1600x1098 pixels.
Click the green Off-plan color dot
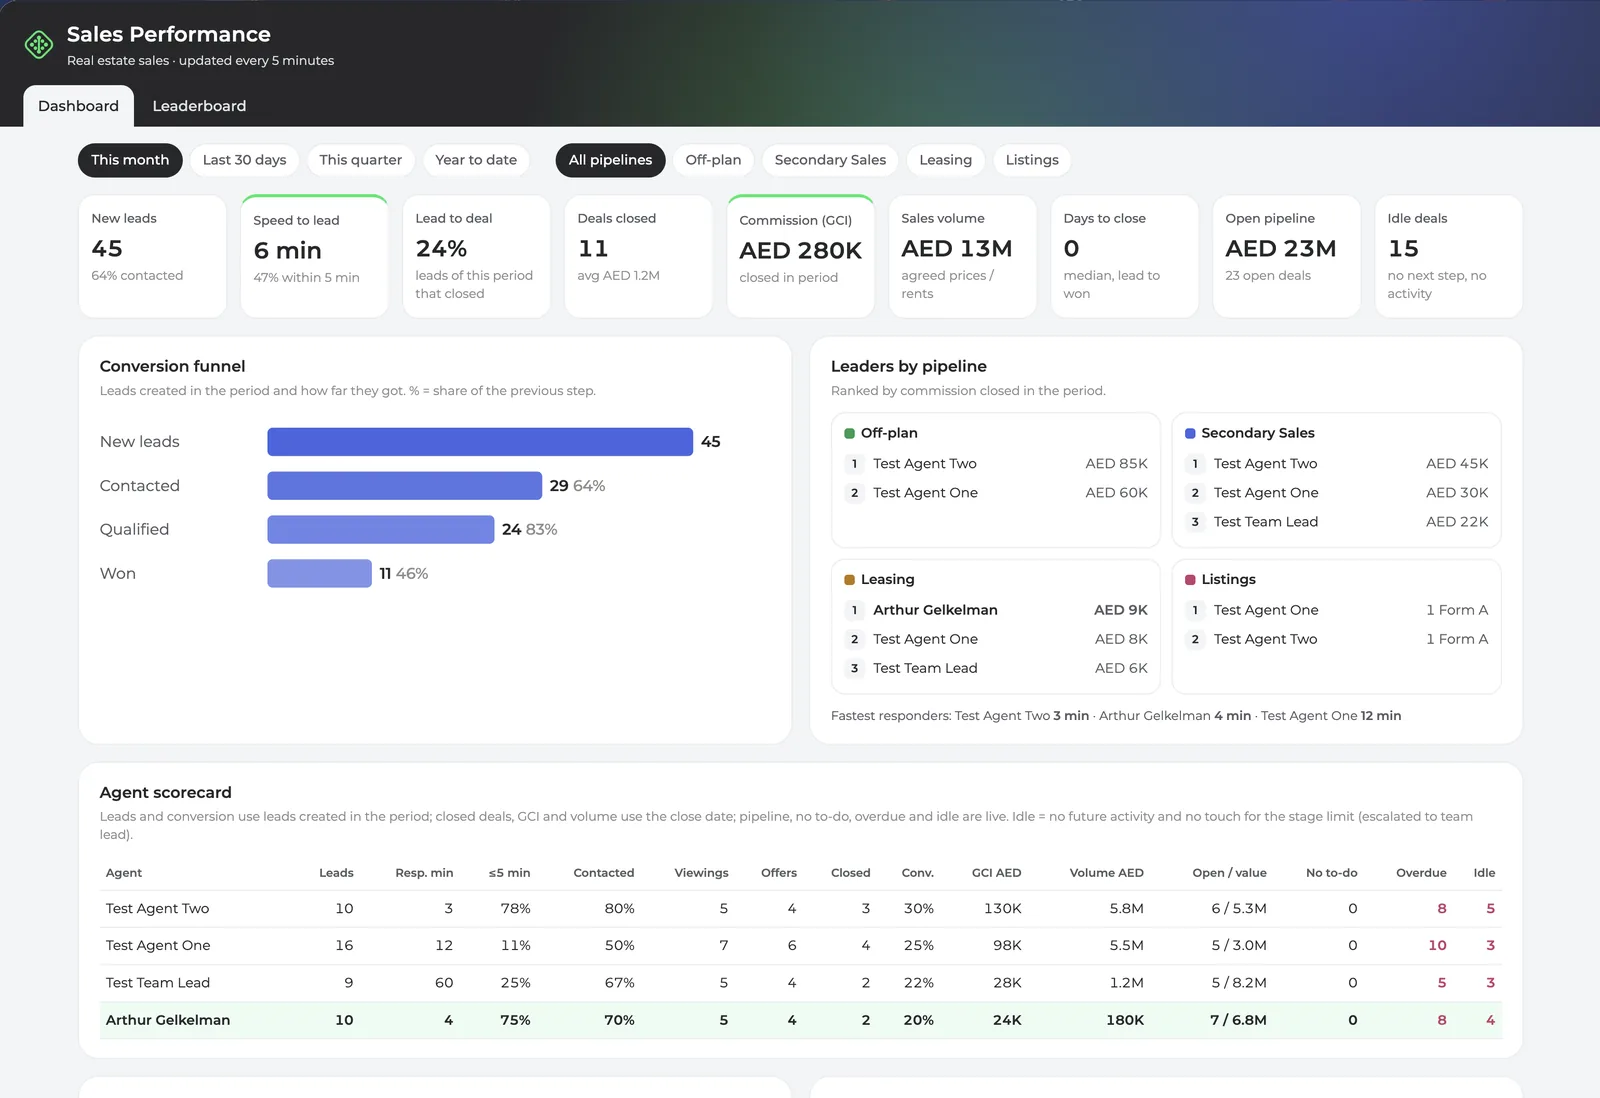[849, 433]
